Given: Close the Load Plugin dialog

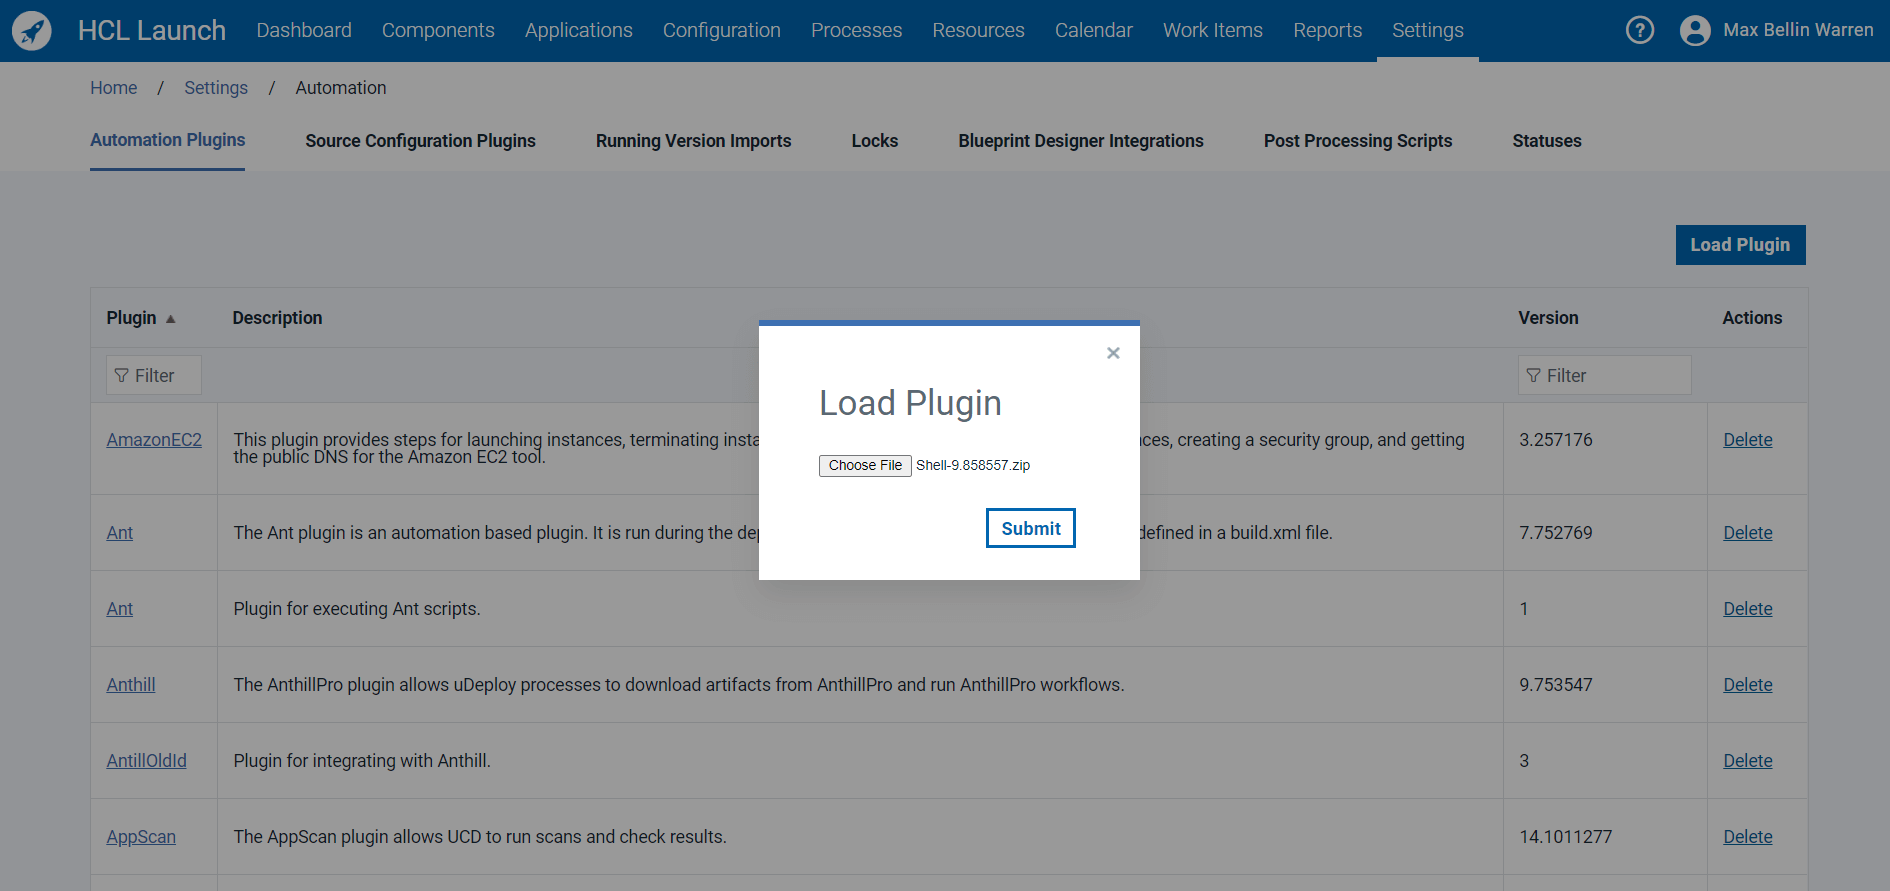Looking at the screenshot, I should (x=1113, y=353).
